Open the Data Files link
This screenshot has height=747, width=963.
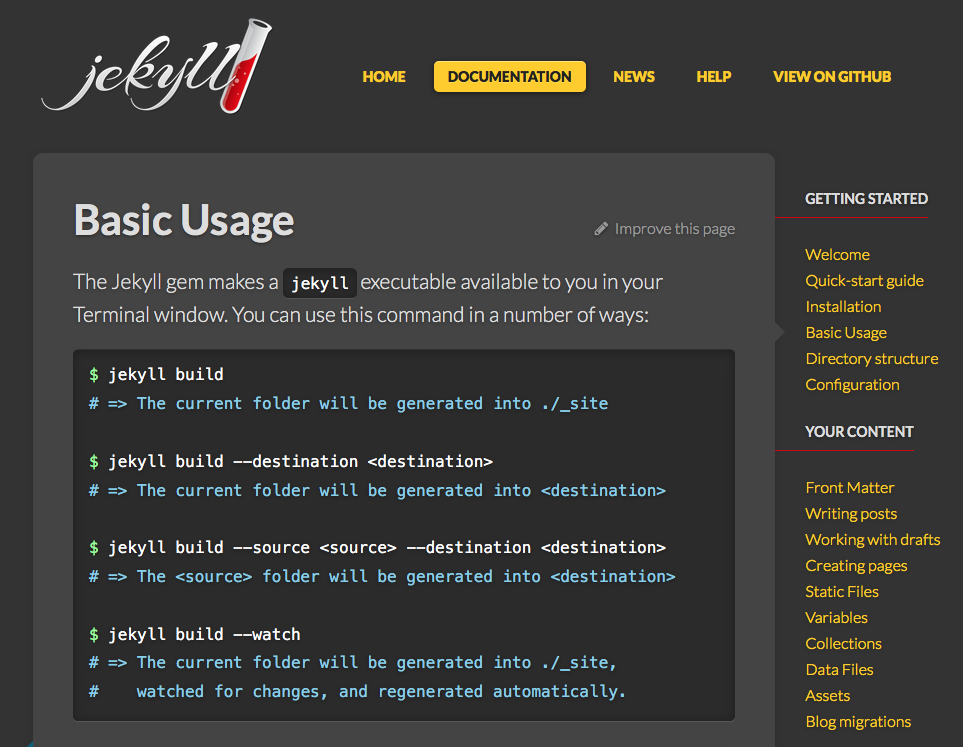[839, 670]
